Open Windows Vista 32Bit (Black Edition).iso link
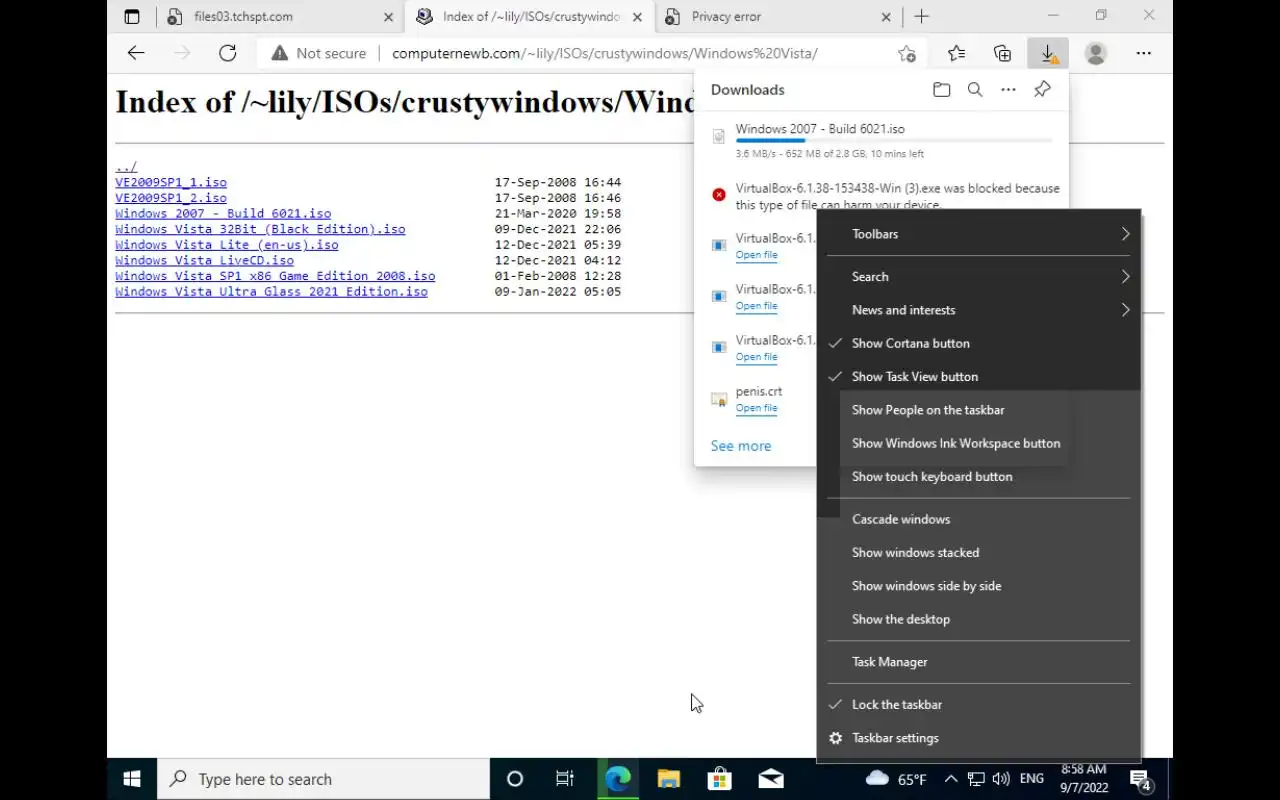Screen dimensions: 1280x800 pos(260,229)
